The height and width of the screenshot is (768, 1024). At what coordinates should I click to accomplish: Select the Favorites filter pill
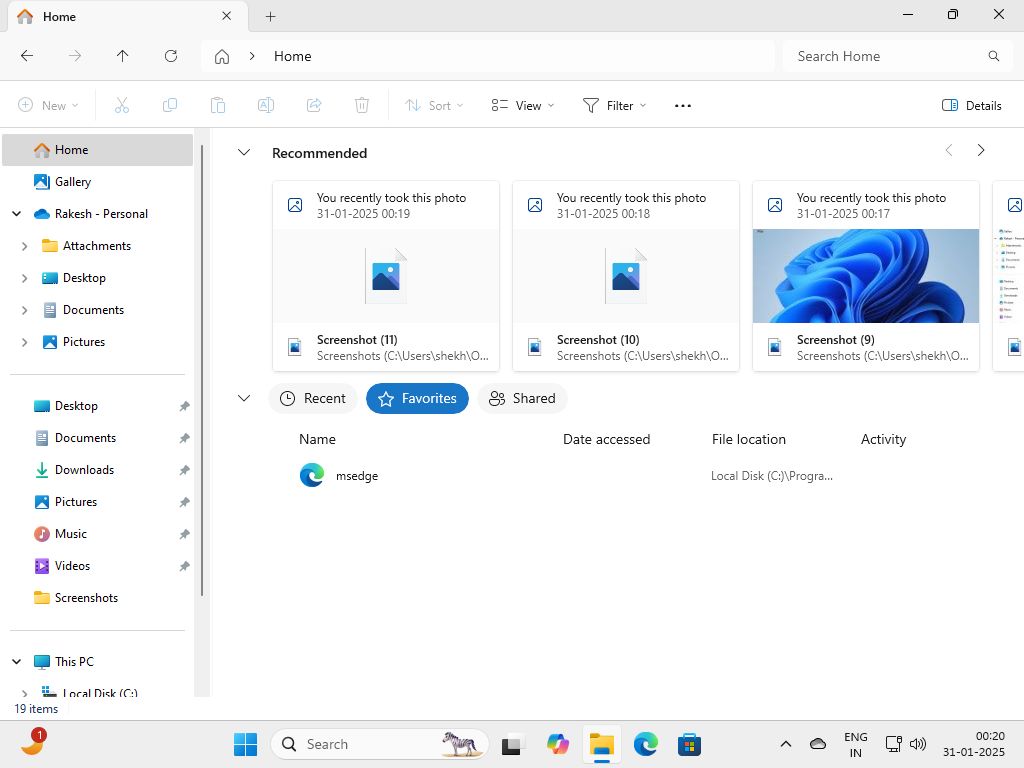417,398
